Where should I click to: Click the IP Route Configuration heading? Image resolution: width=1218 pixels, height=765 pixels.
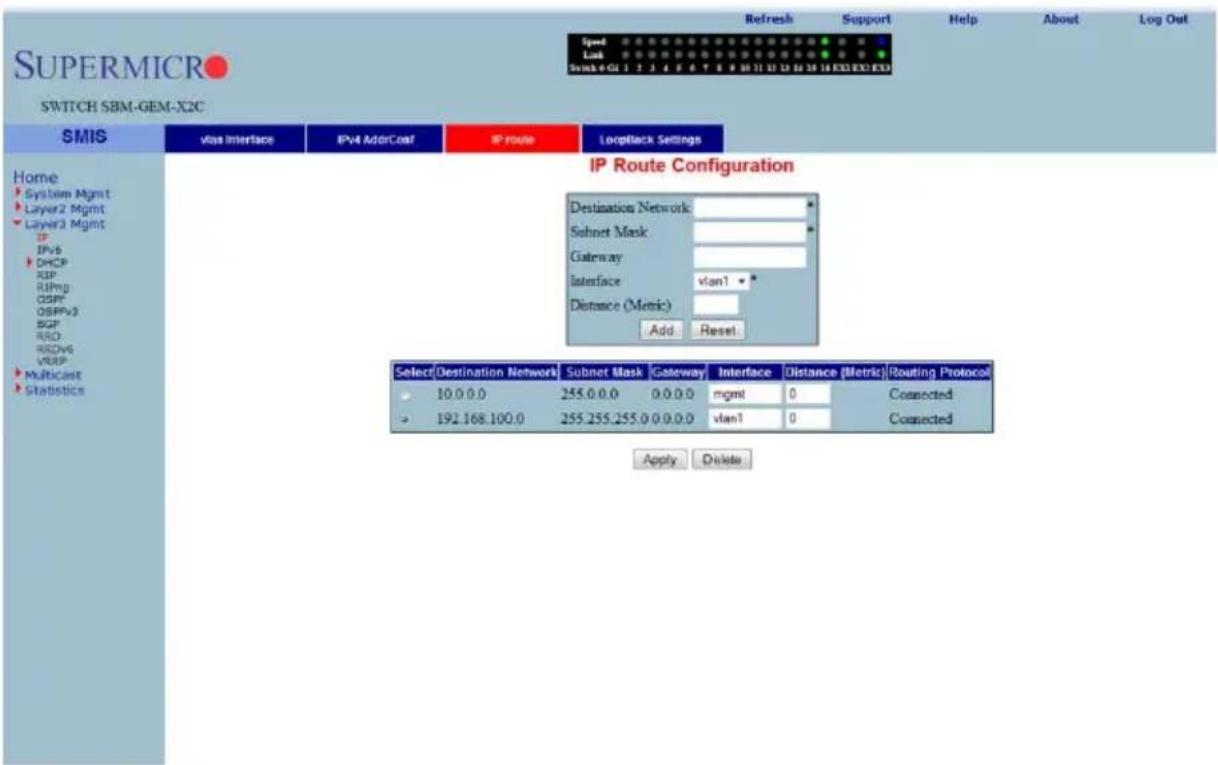point(693,165)
